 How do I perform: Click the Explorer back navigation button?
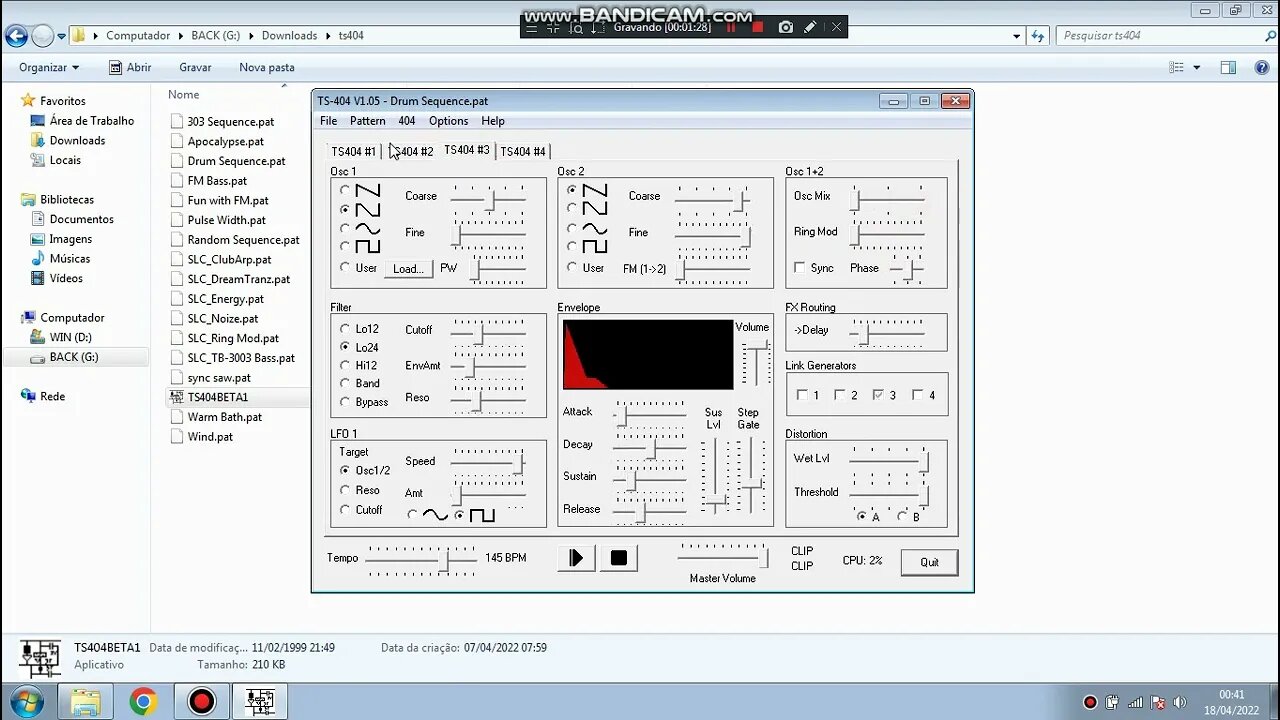(16, 36)
